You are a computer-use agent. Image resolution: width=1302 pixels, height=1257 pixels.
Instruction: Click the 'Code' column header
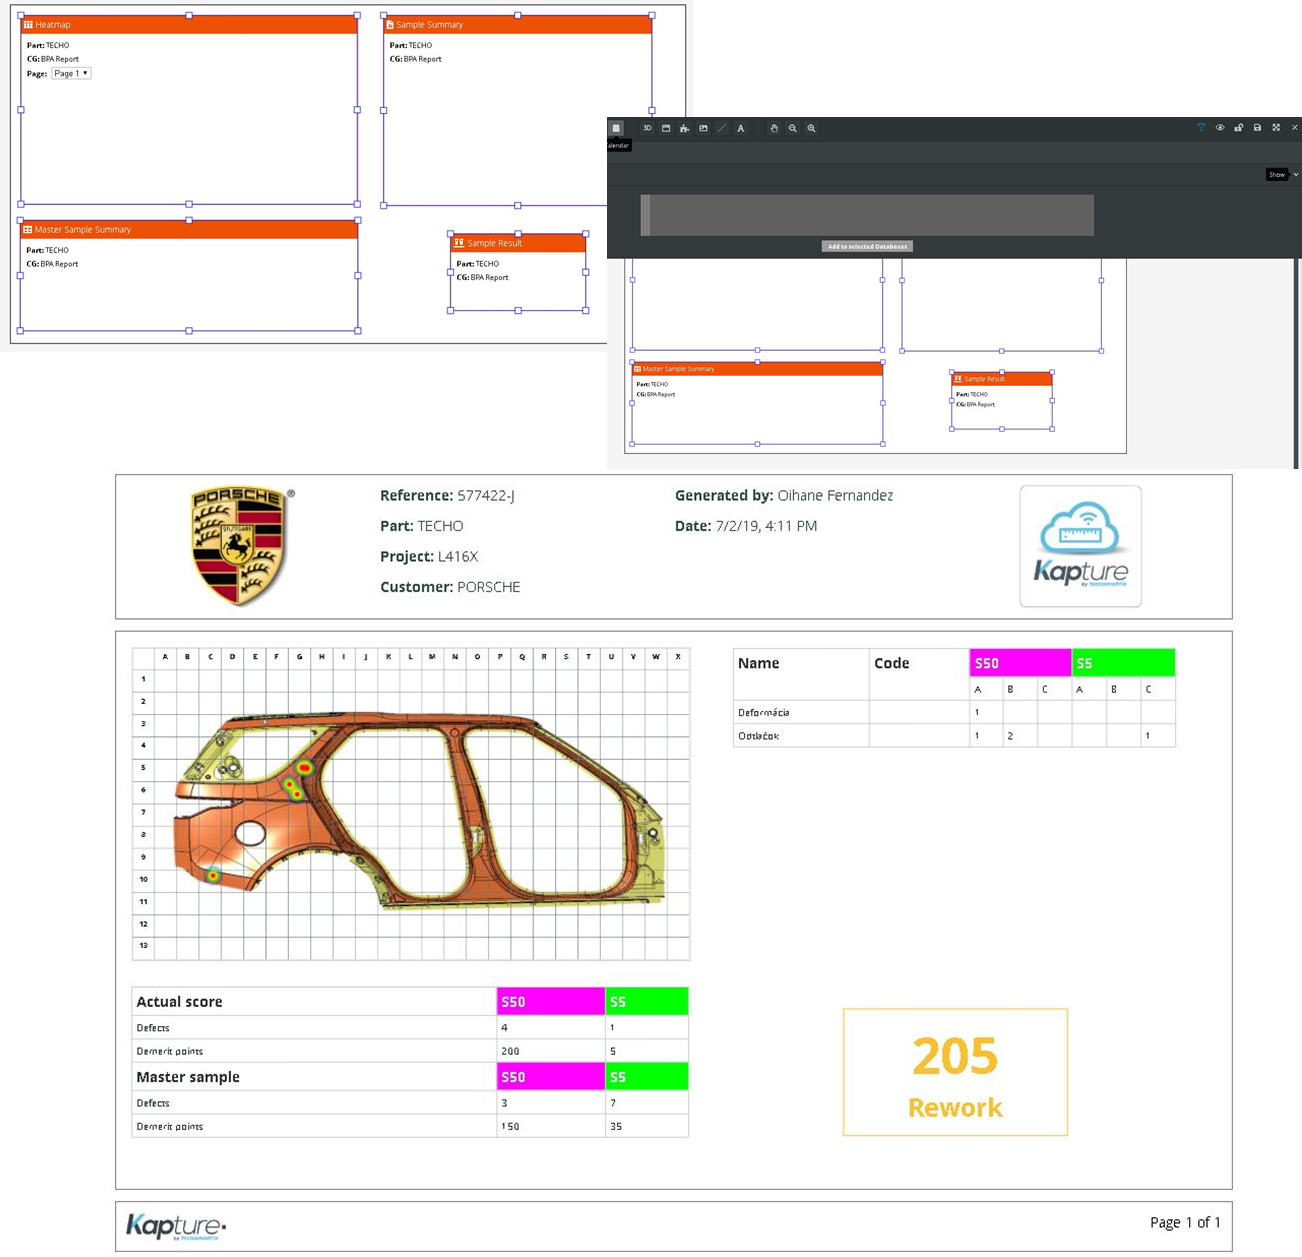point(891,663)
